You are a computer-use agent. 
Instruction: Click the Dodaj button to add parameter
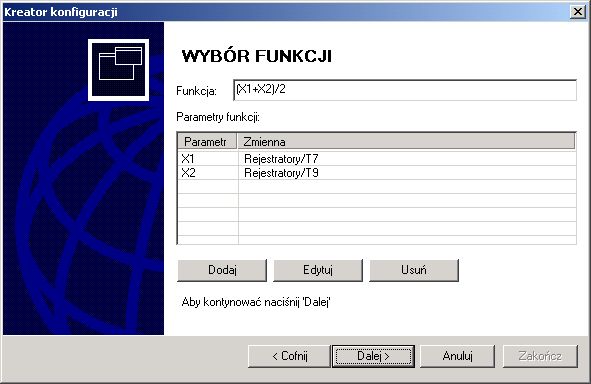click(222, 270)
